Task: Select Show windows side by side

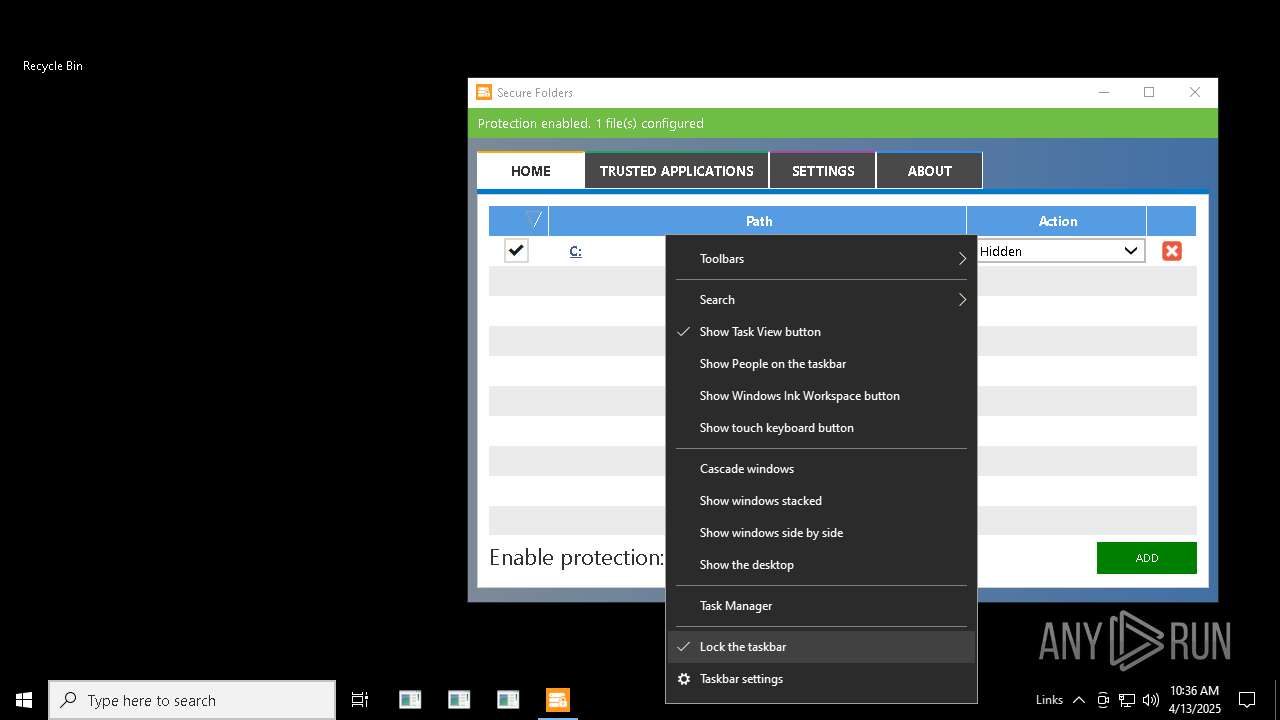Action: 821,533
